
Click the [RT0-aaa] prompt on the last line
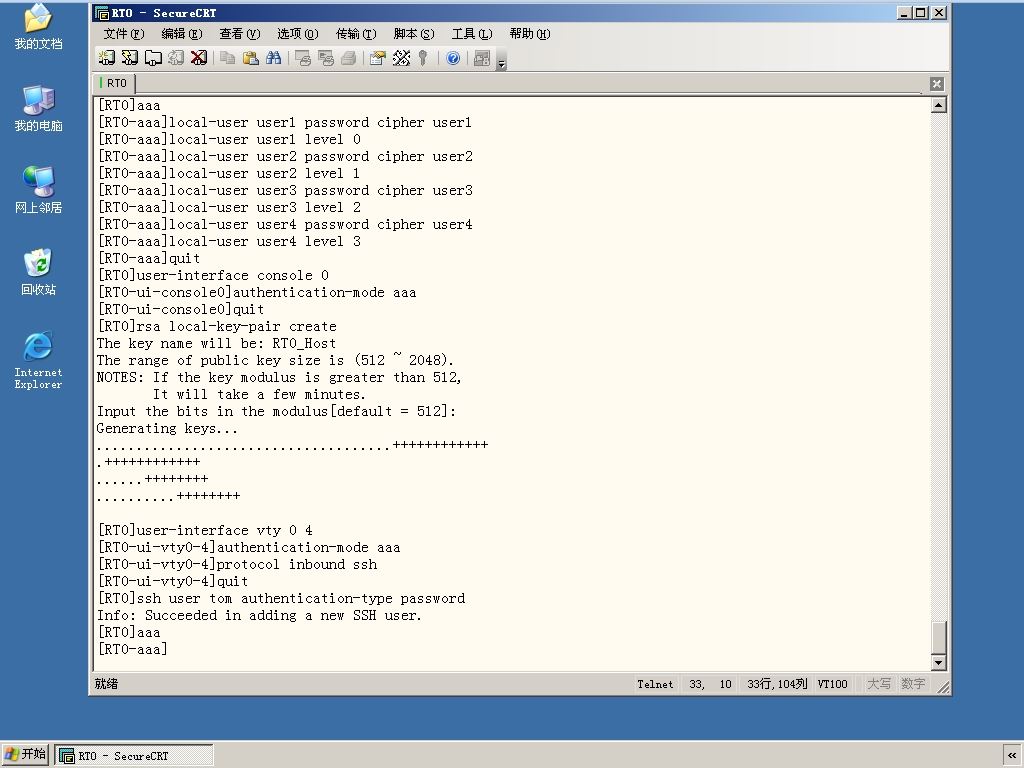[x=133, y=649]
